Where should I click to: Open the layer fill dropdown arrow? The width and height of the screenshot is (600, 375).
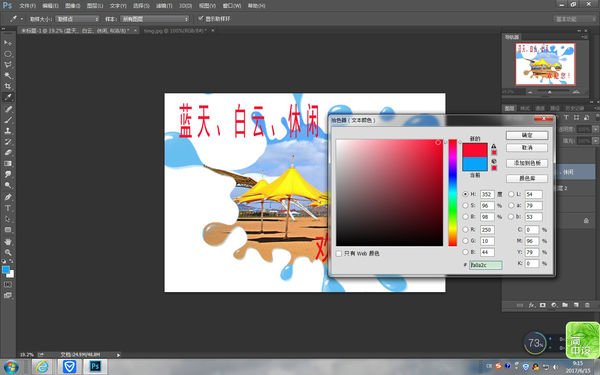[x=595, y=141]
